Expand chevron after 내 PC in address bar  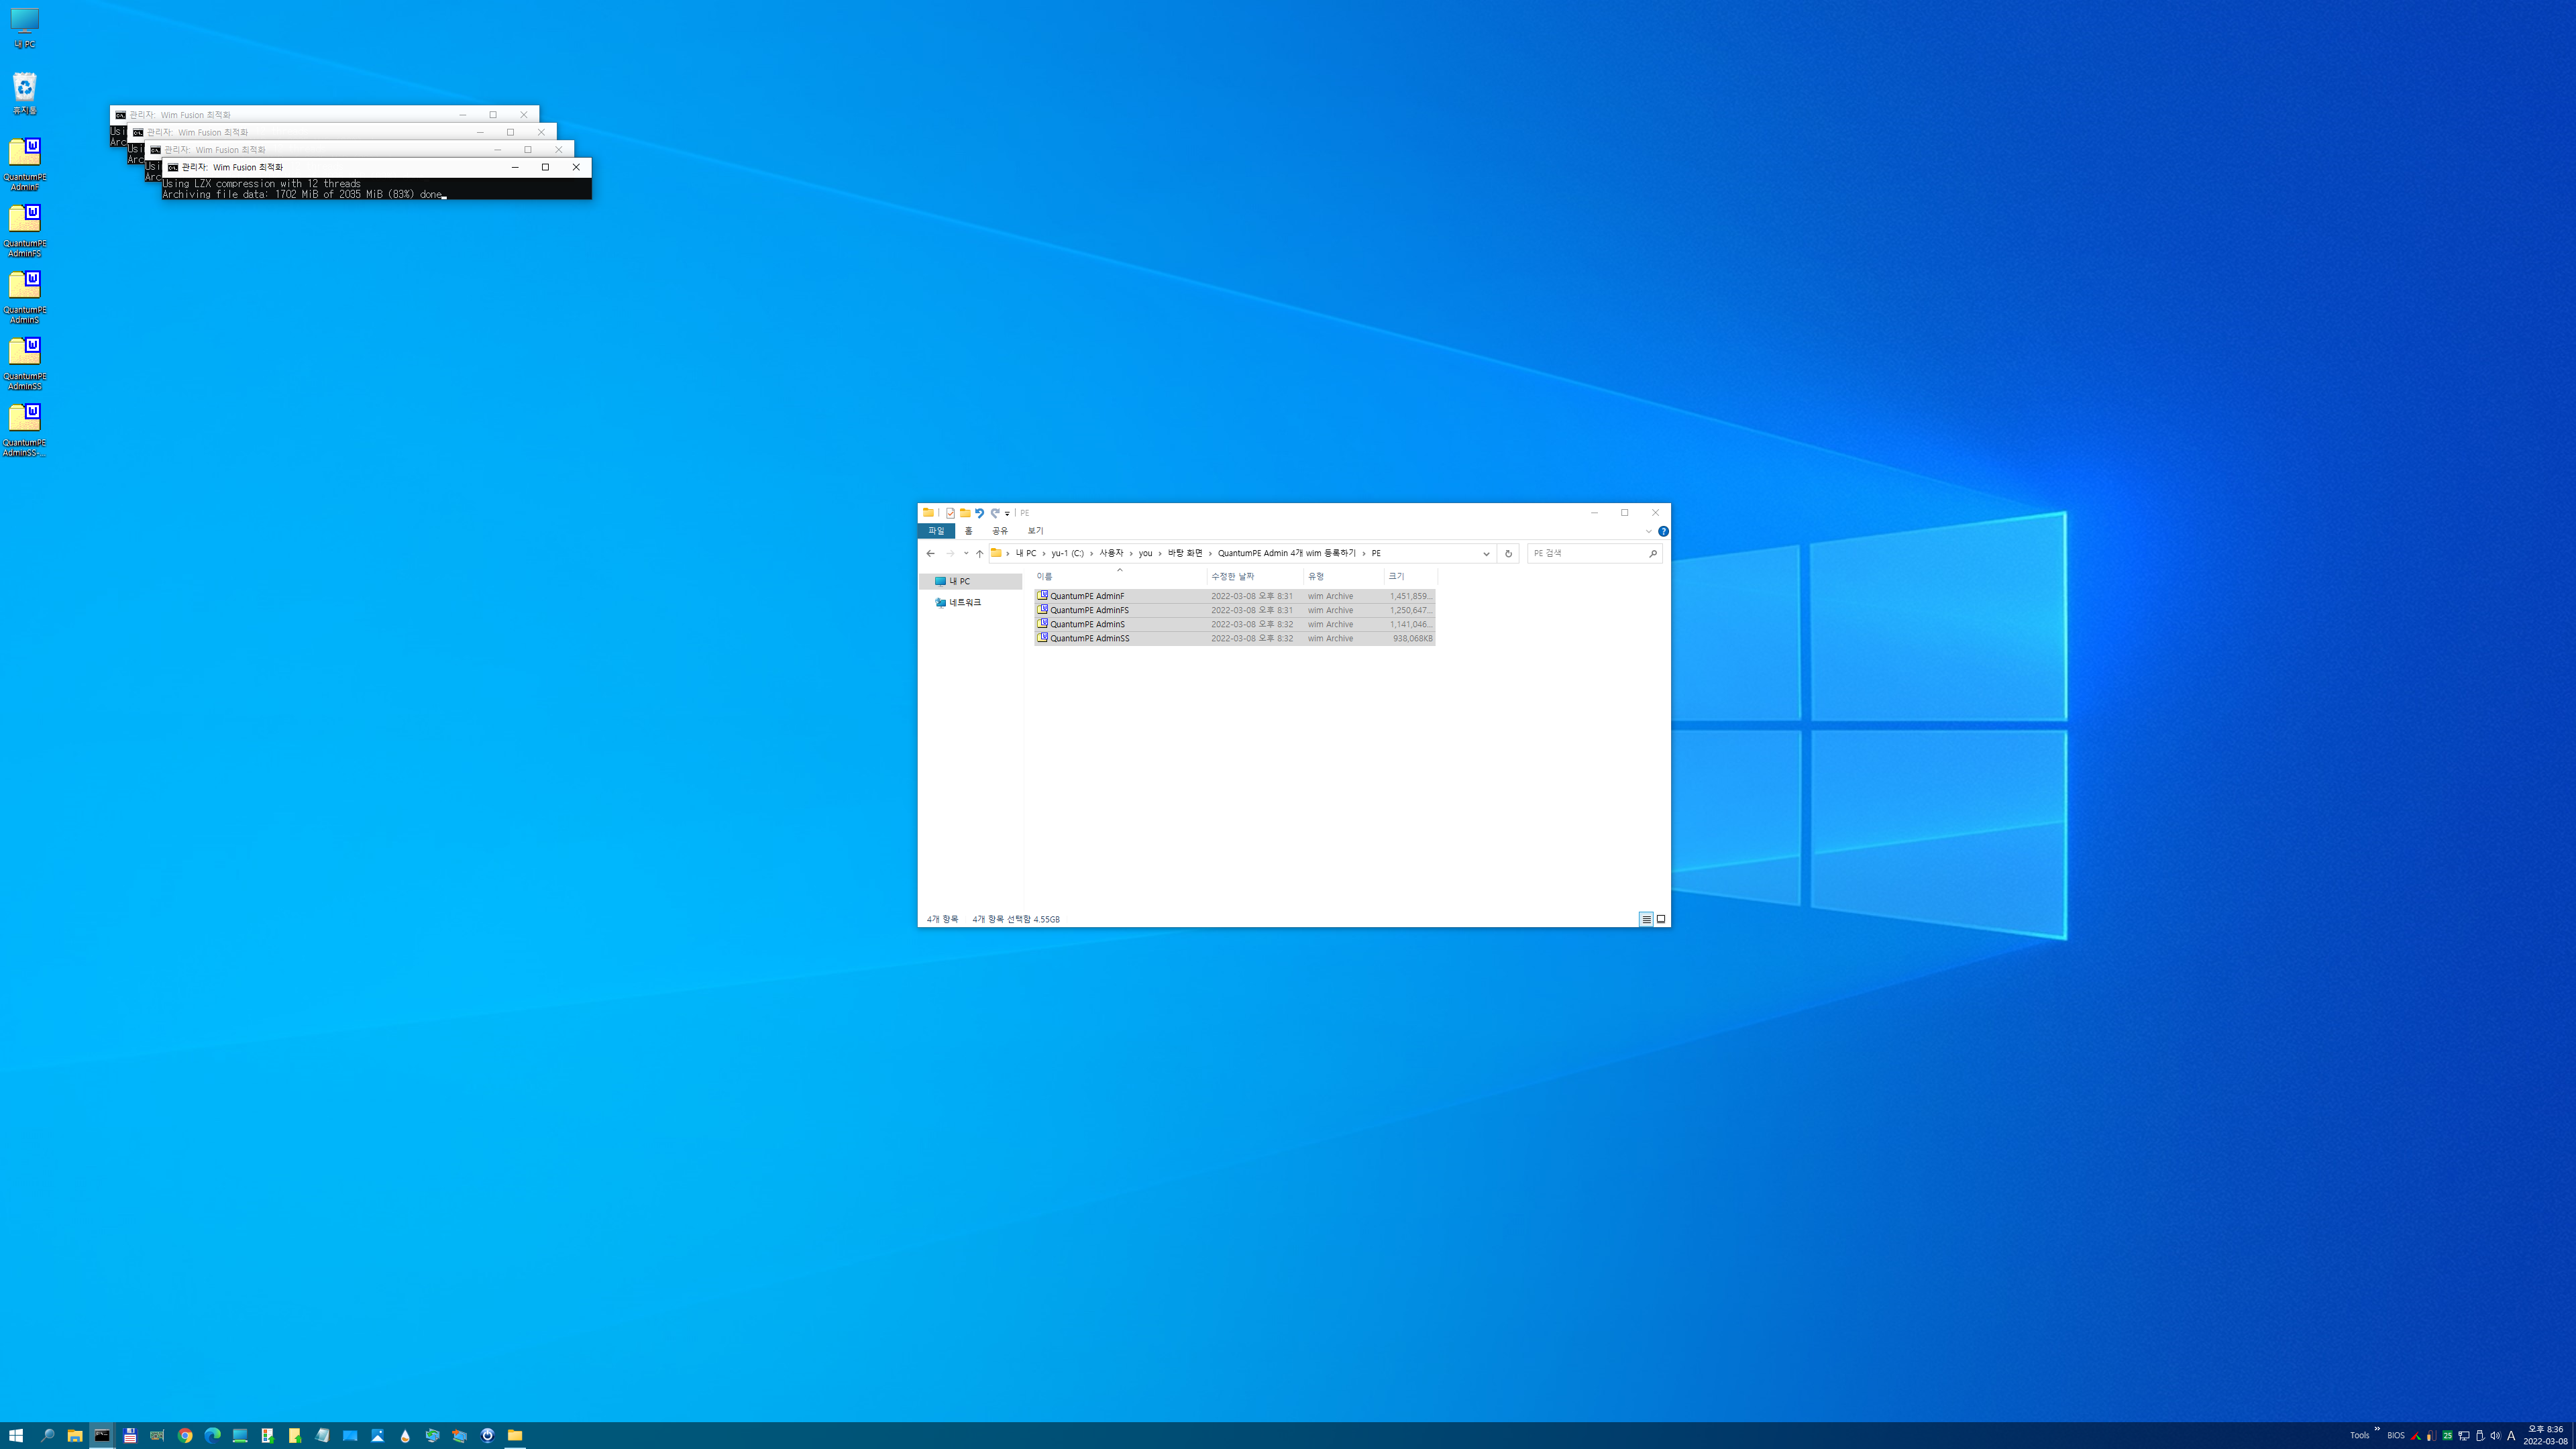pos(1044,553)
